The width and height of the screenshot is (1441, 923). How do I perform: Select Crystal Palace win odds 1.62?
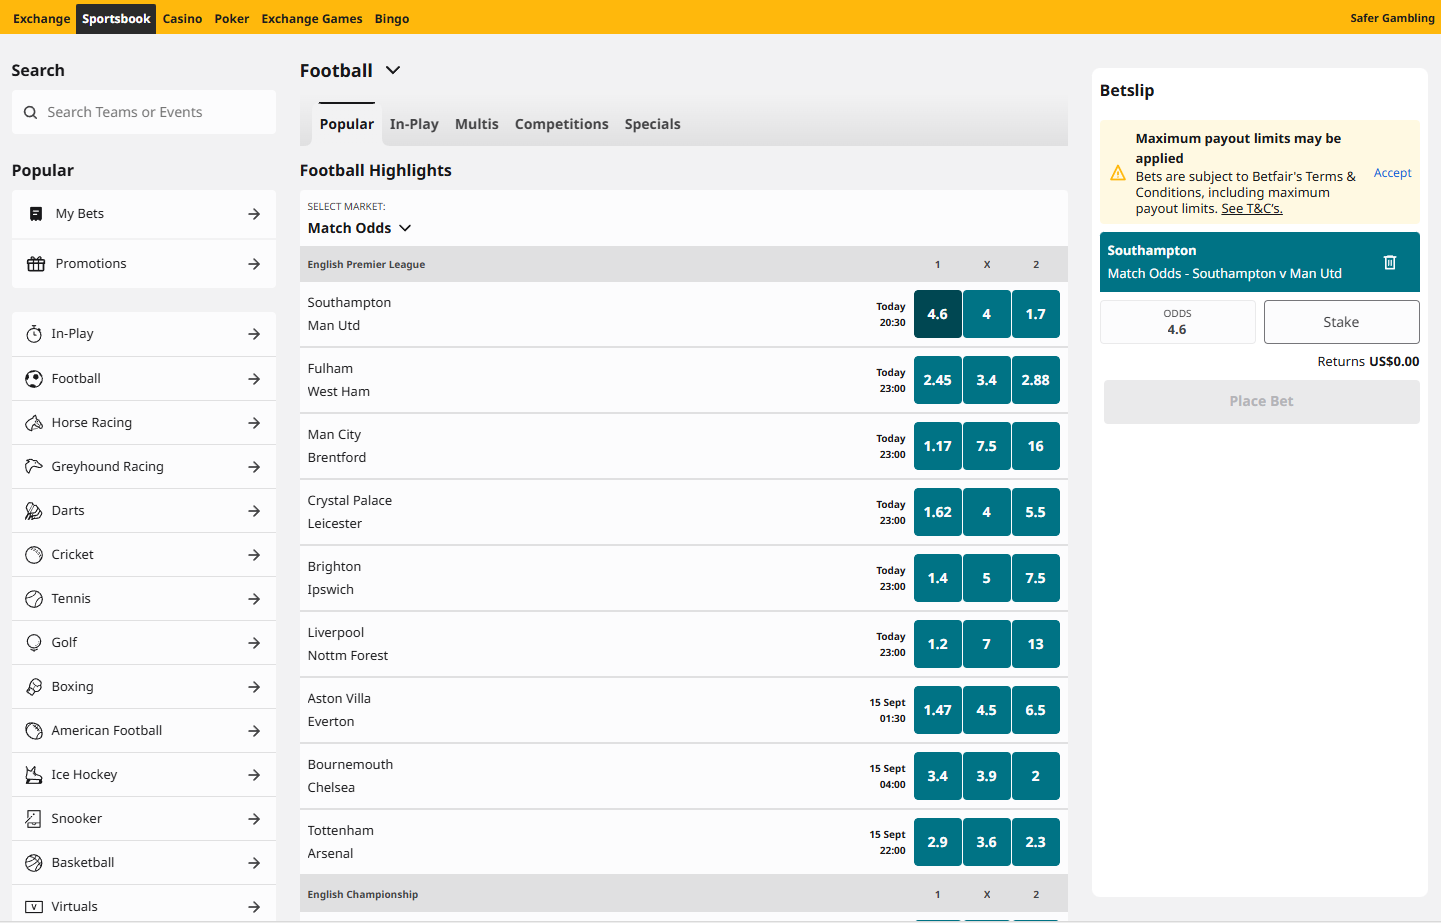coord(938,512)
